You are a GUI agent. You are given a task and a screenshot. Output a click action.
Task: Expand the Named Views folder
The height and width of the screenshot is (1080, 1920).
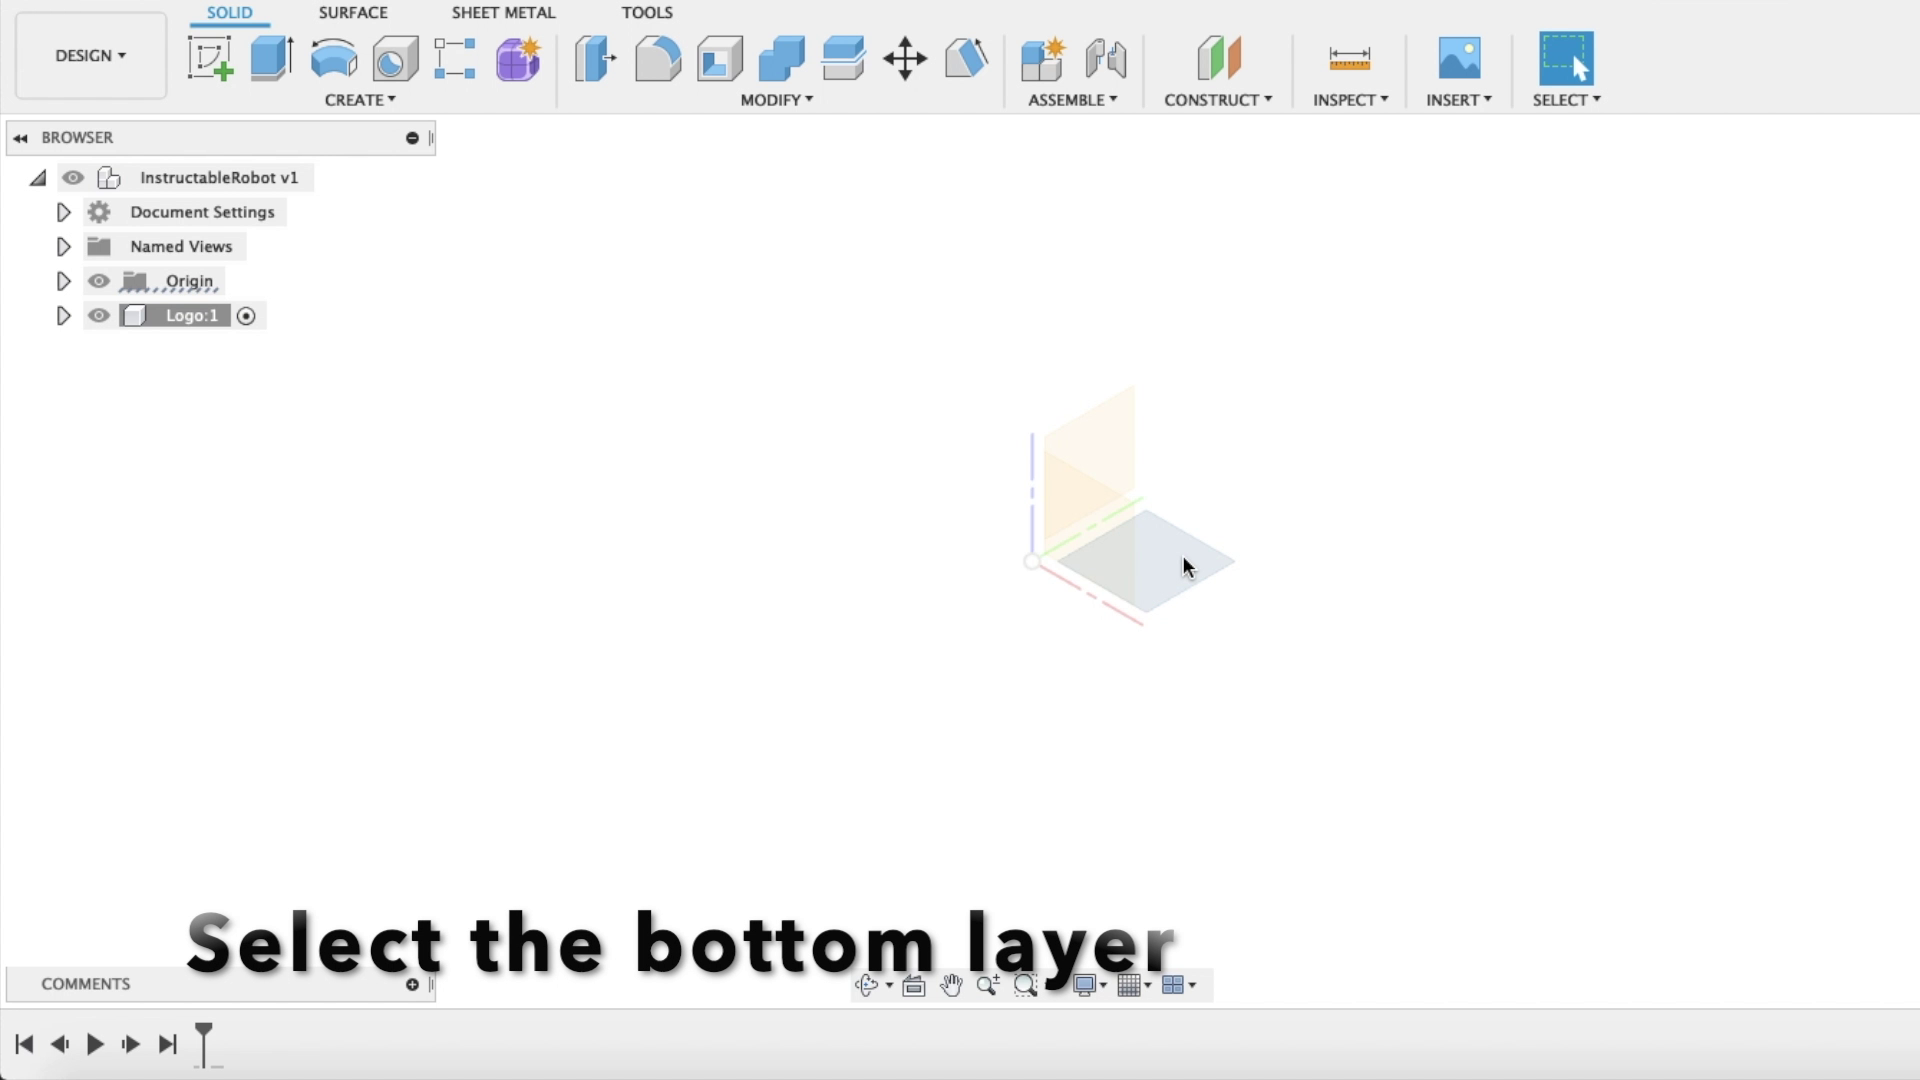[x=63, y=247]
